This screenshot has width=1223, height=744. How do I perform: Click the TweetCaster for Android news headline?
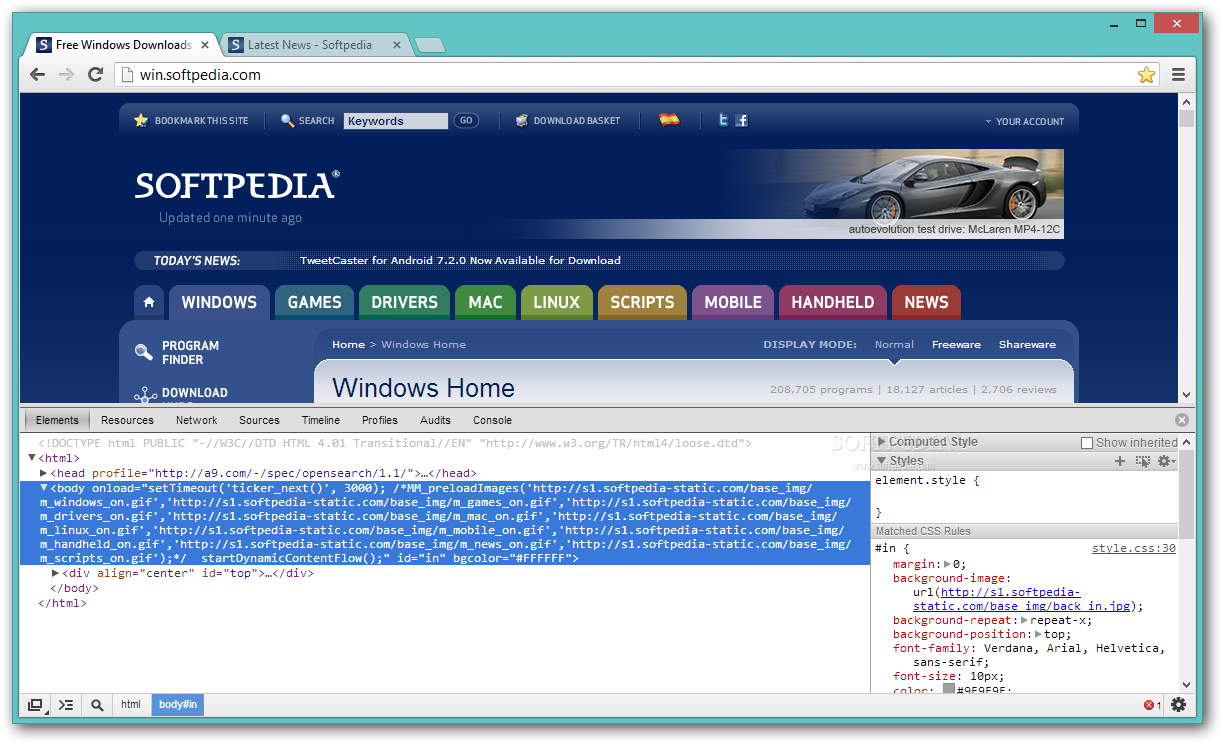pyautogui.click(x=460, y=260)
